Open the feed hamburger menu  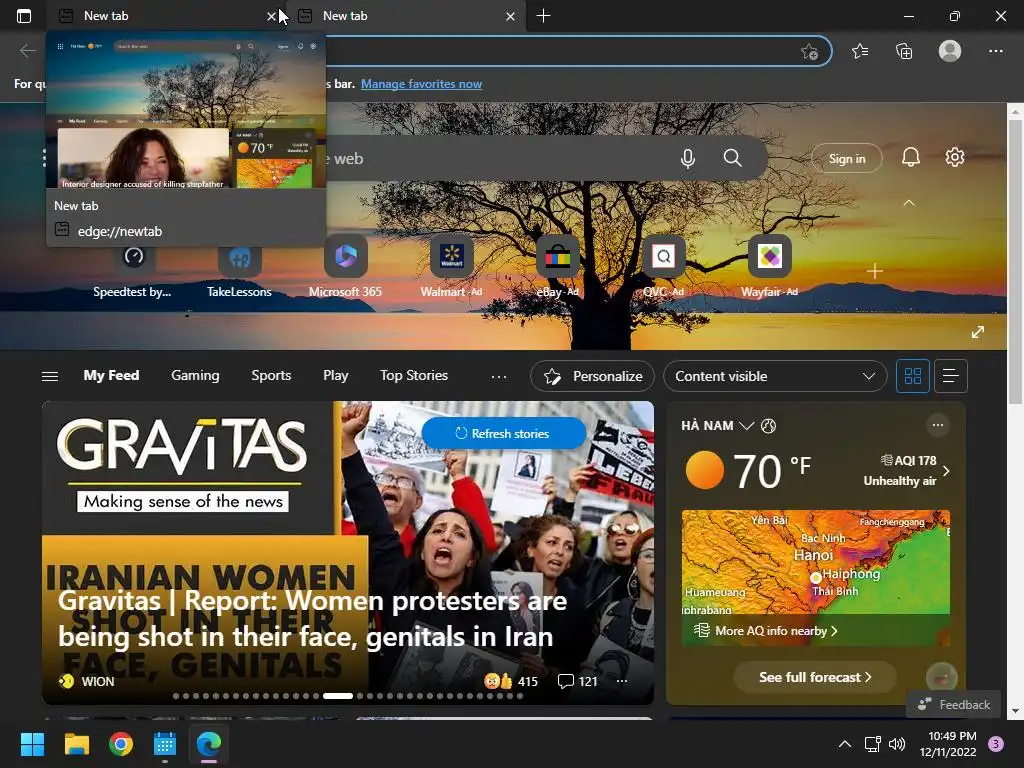click(50, 376)
